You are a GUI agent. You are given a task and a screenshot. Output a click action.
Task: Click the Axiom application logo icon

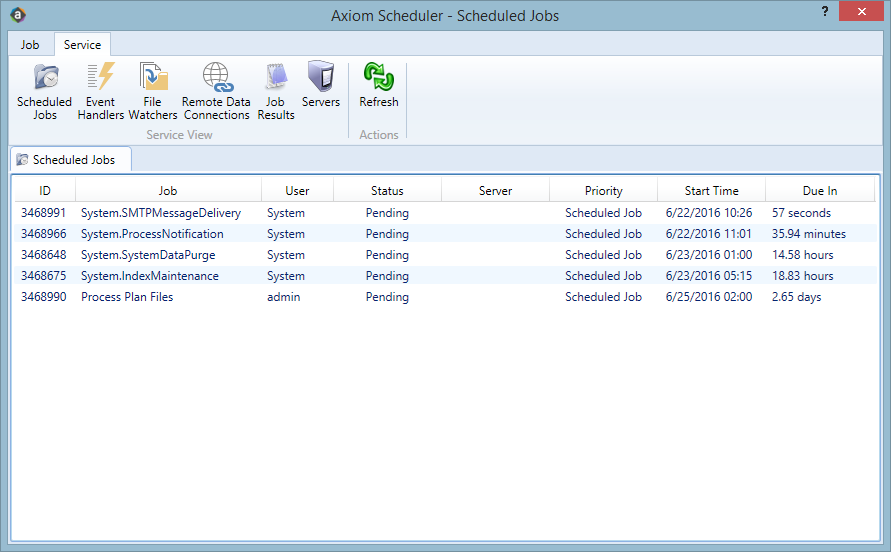[x=18, y=15]
